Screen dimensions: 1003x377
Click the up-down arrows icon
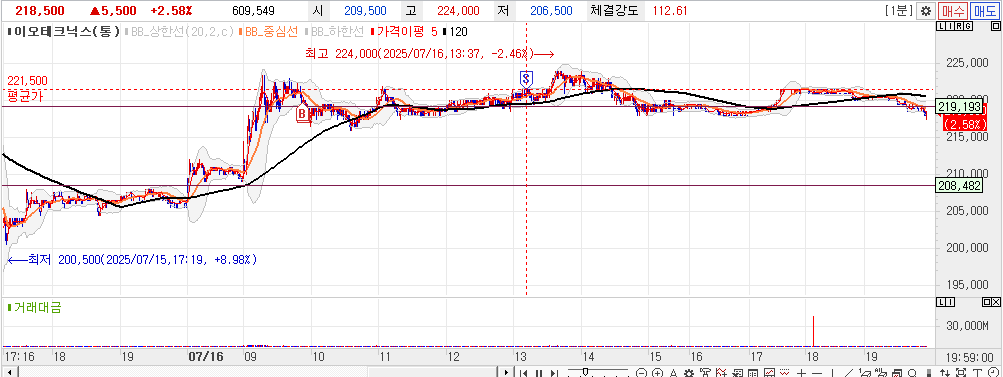coord(944,372)
